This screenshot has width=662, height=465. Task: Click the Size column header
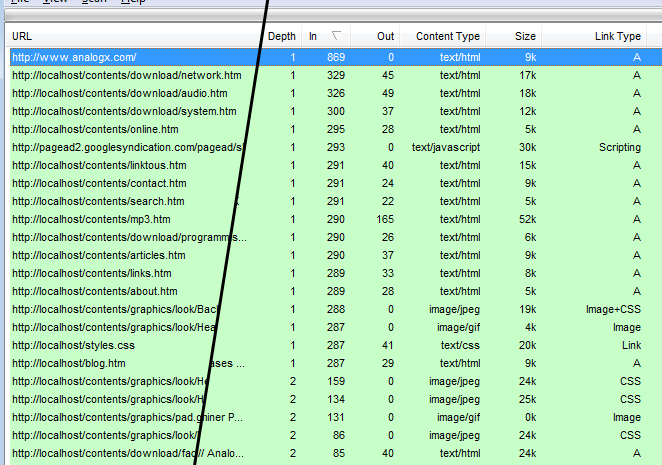tap(525, 36)
